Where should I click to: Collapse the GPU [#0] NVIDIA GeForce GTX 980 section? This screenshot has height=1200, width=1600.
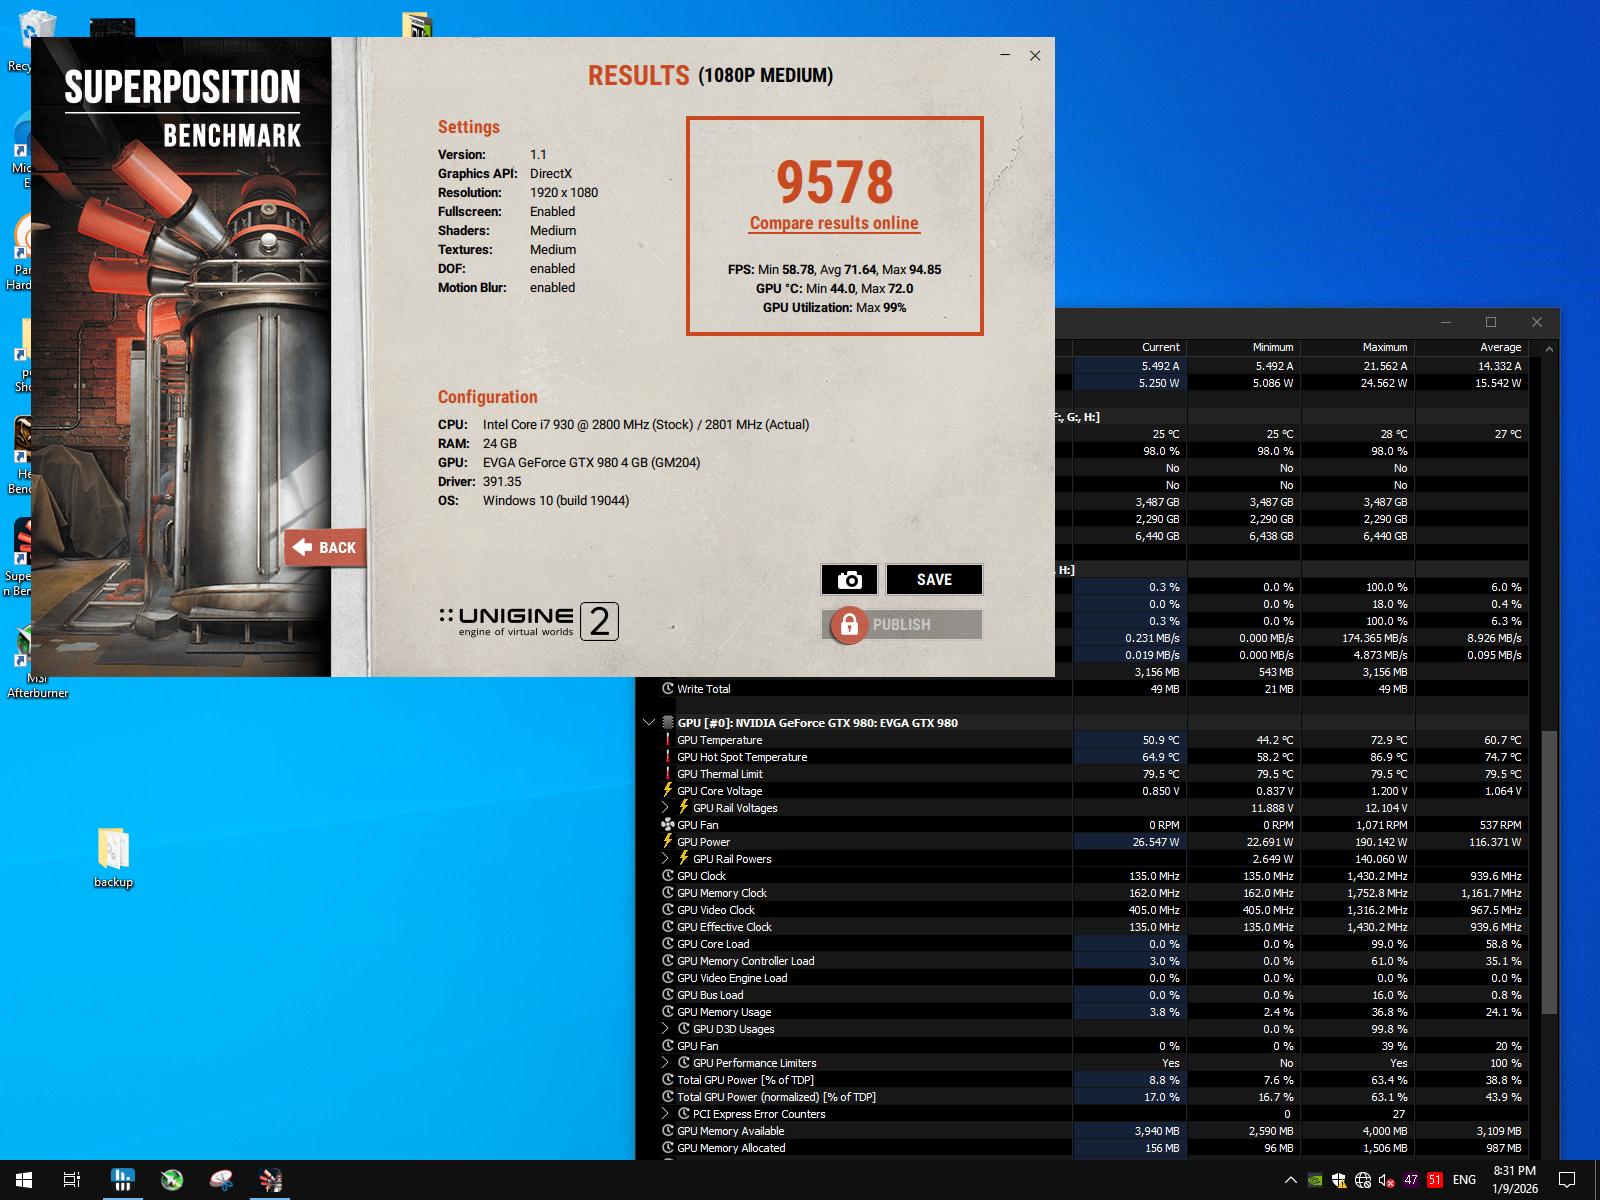coord(649,722)
